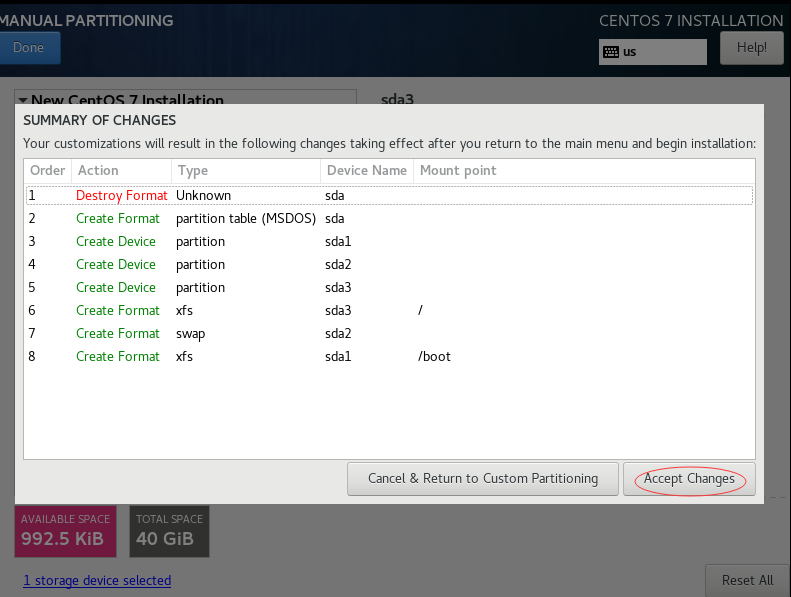Click the sda3 heading in background panel
This screenshot has height=597, width=791.
(397, 99)
